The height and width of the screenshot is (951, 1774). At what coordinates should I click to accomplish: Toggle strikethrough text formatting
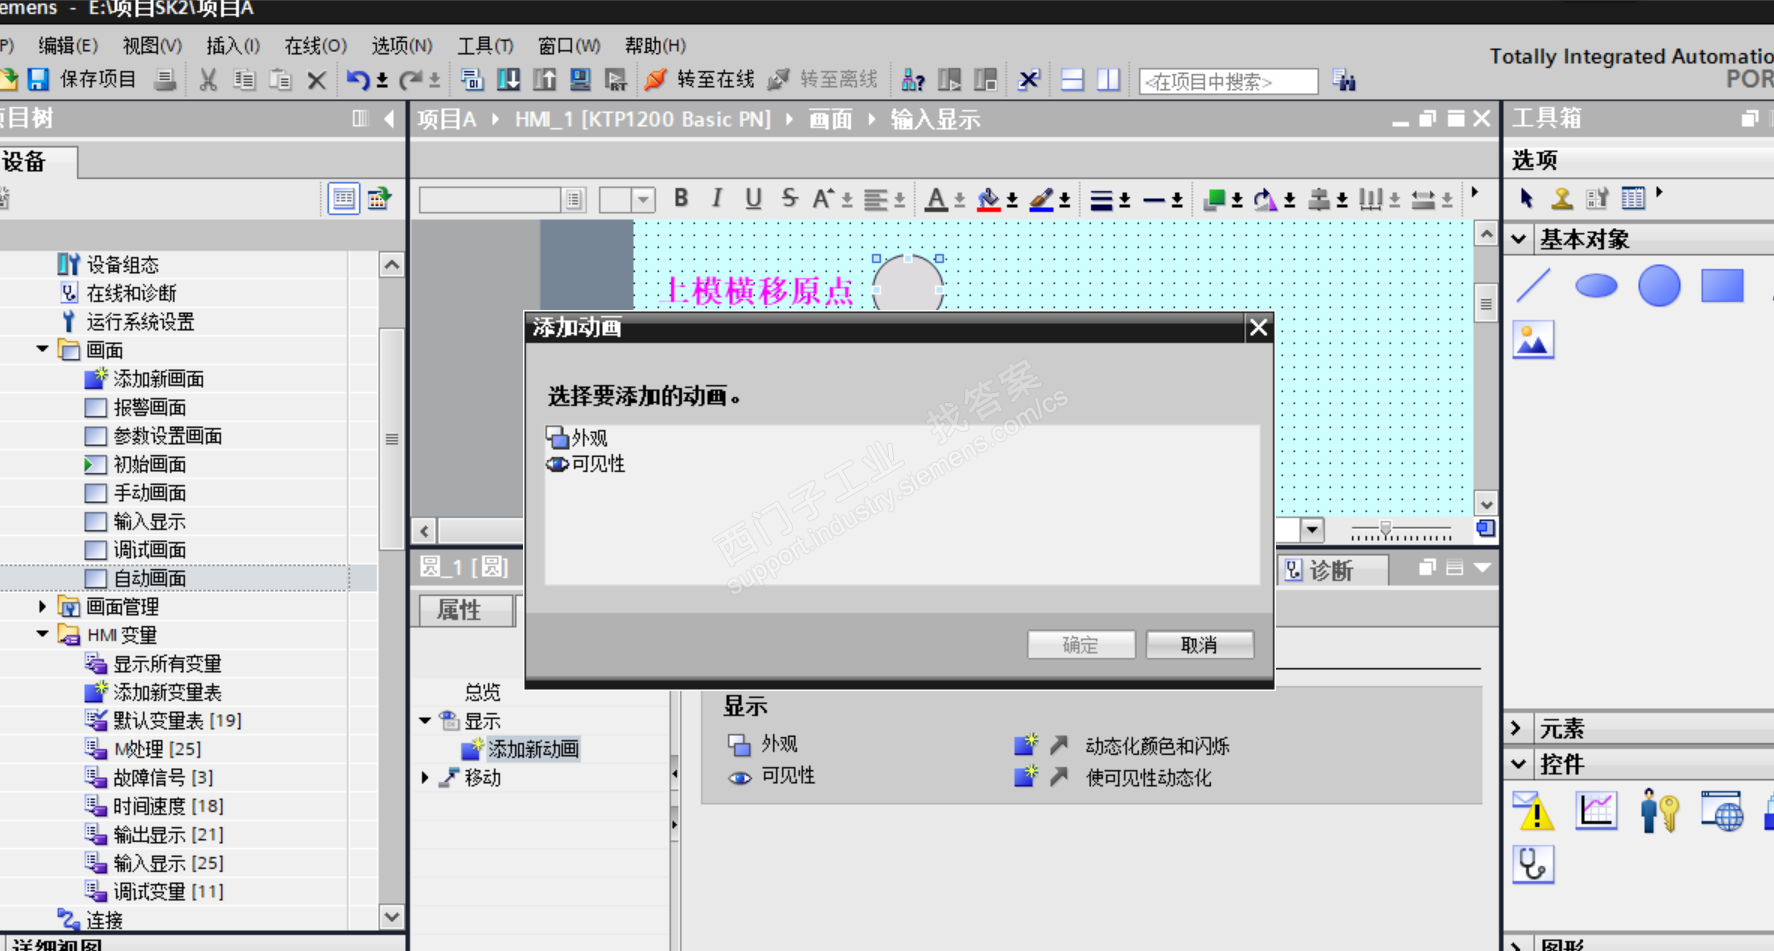789,198
